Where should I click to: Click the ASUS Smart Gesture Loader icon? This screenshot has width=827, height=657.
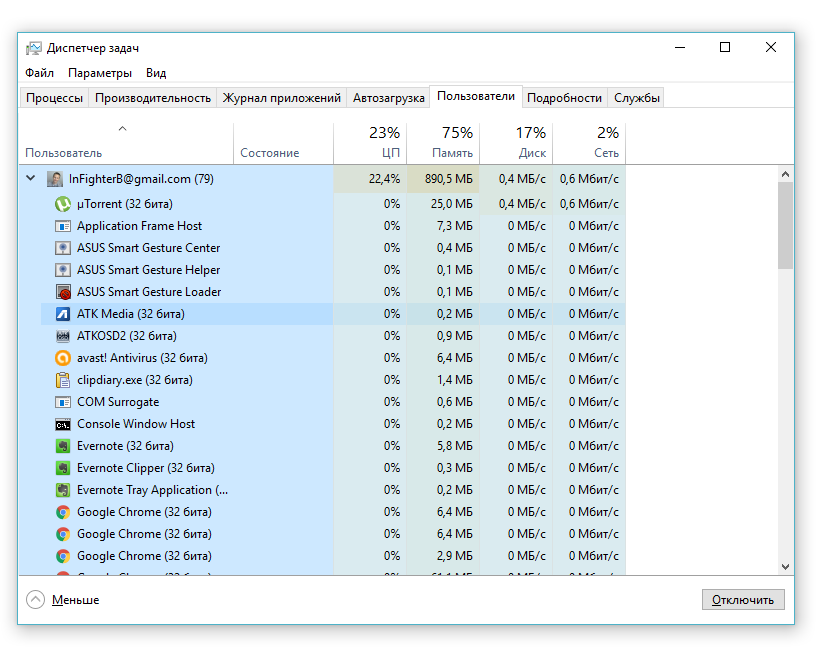63,292
